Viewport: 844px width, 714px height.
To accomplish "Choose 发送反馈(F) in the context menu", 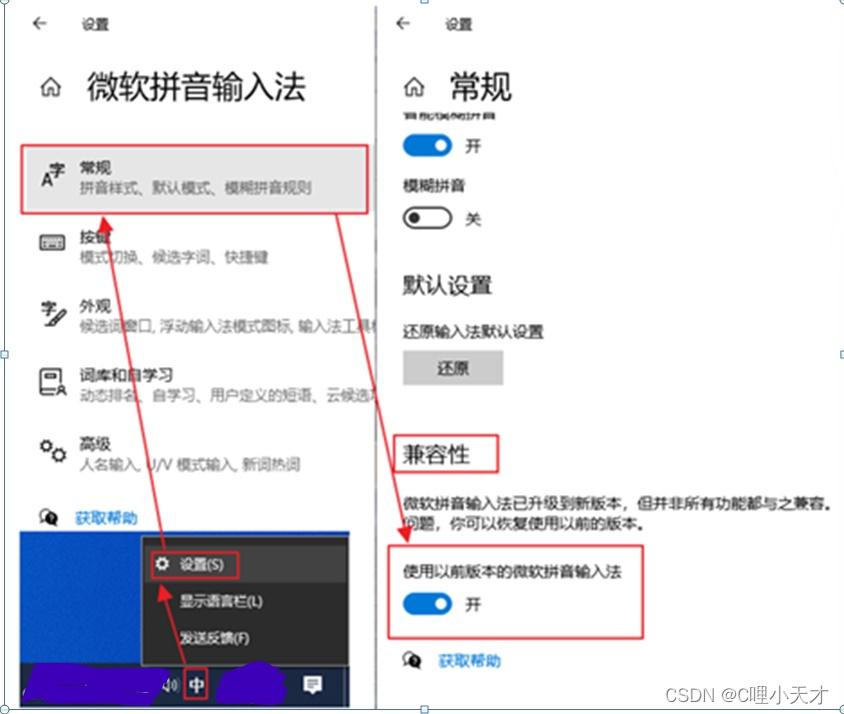I will click(x=214, y=638).
